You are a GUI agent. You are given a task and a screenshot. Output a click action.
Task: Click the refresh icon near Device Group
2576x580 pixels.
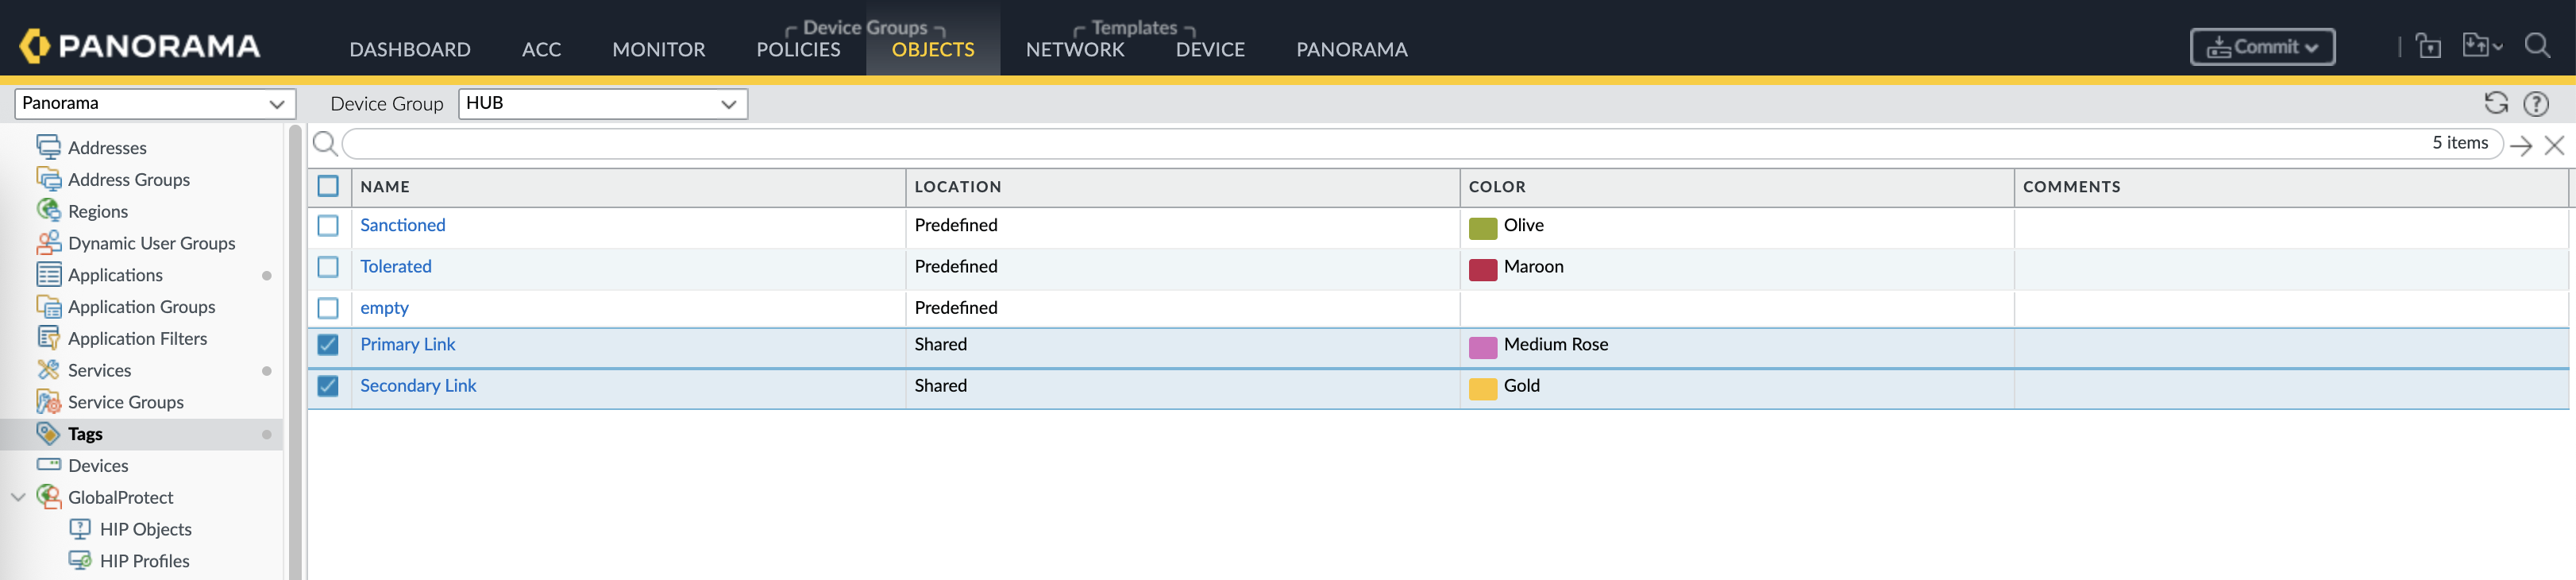tap(2495, 103)
